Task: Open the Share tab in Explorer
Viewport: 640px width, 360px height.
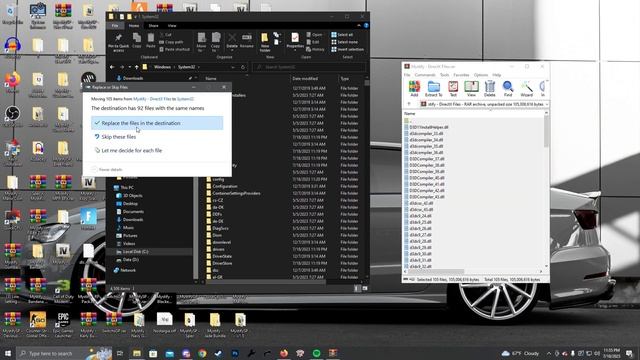Action: [x=153, y=26]
